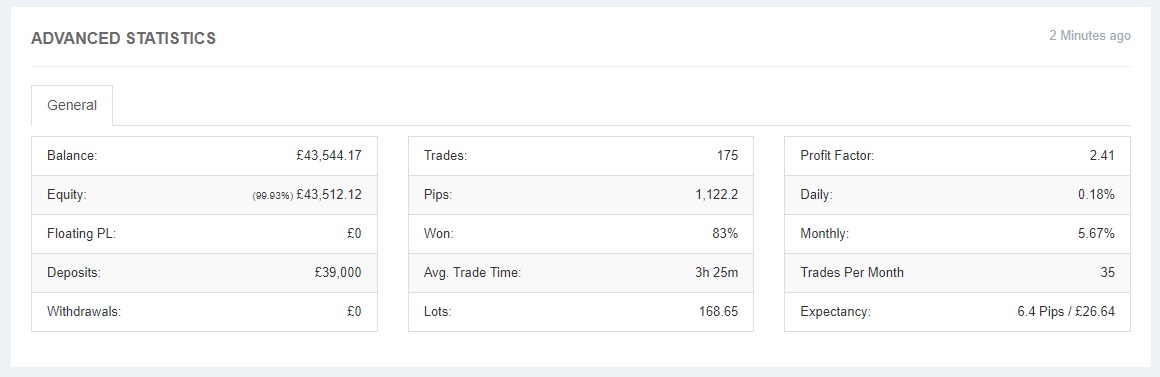1160x377 pixels.
Task: Click the Equity row label
Action: (67, 195)
